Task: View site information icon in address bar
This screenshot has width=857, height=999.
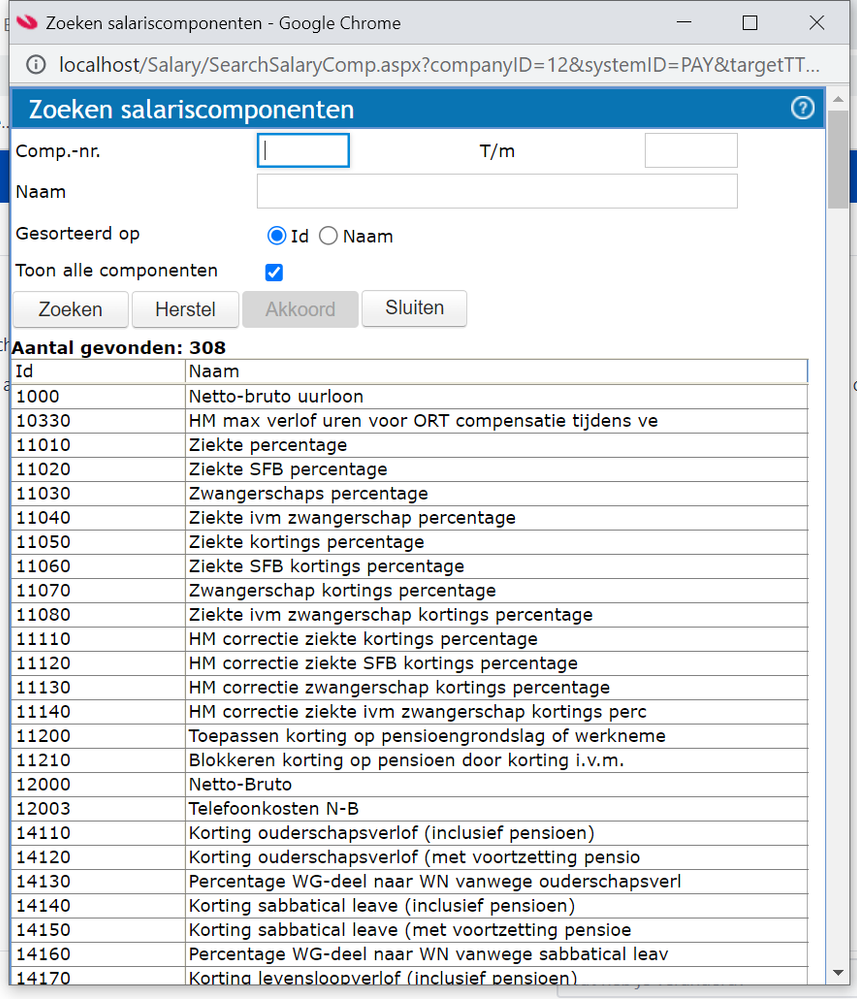Action: pyautogui.click(x=36, y=66)
